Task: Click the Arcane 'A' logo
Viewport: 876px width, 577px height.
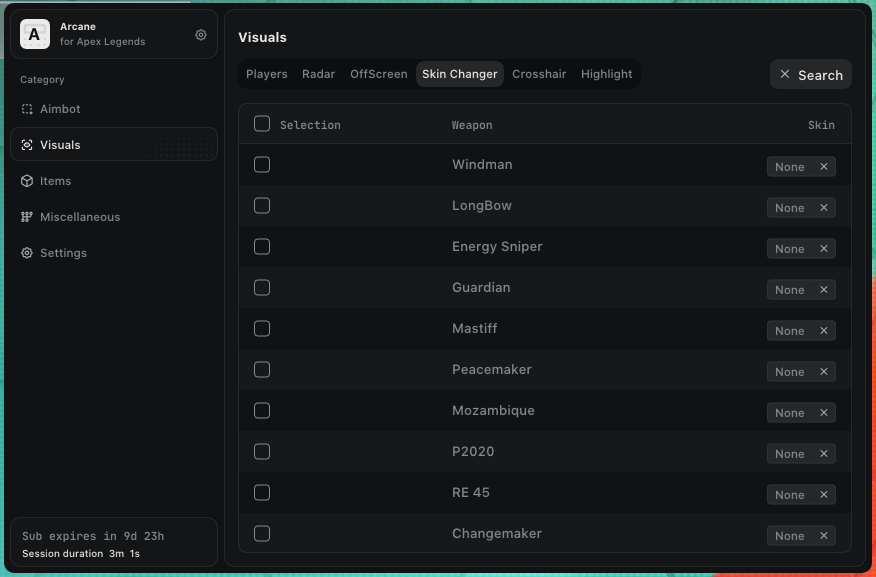Action: point(35,35)
